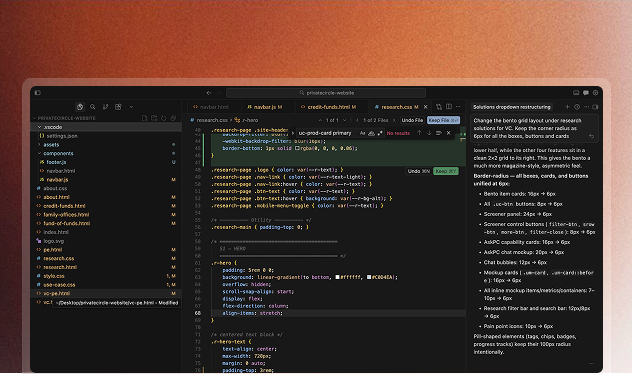Screen dimensions: 632x374
Task: Open family-offices.html in explorer
Action: (x=106, y=215)
